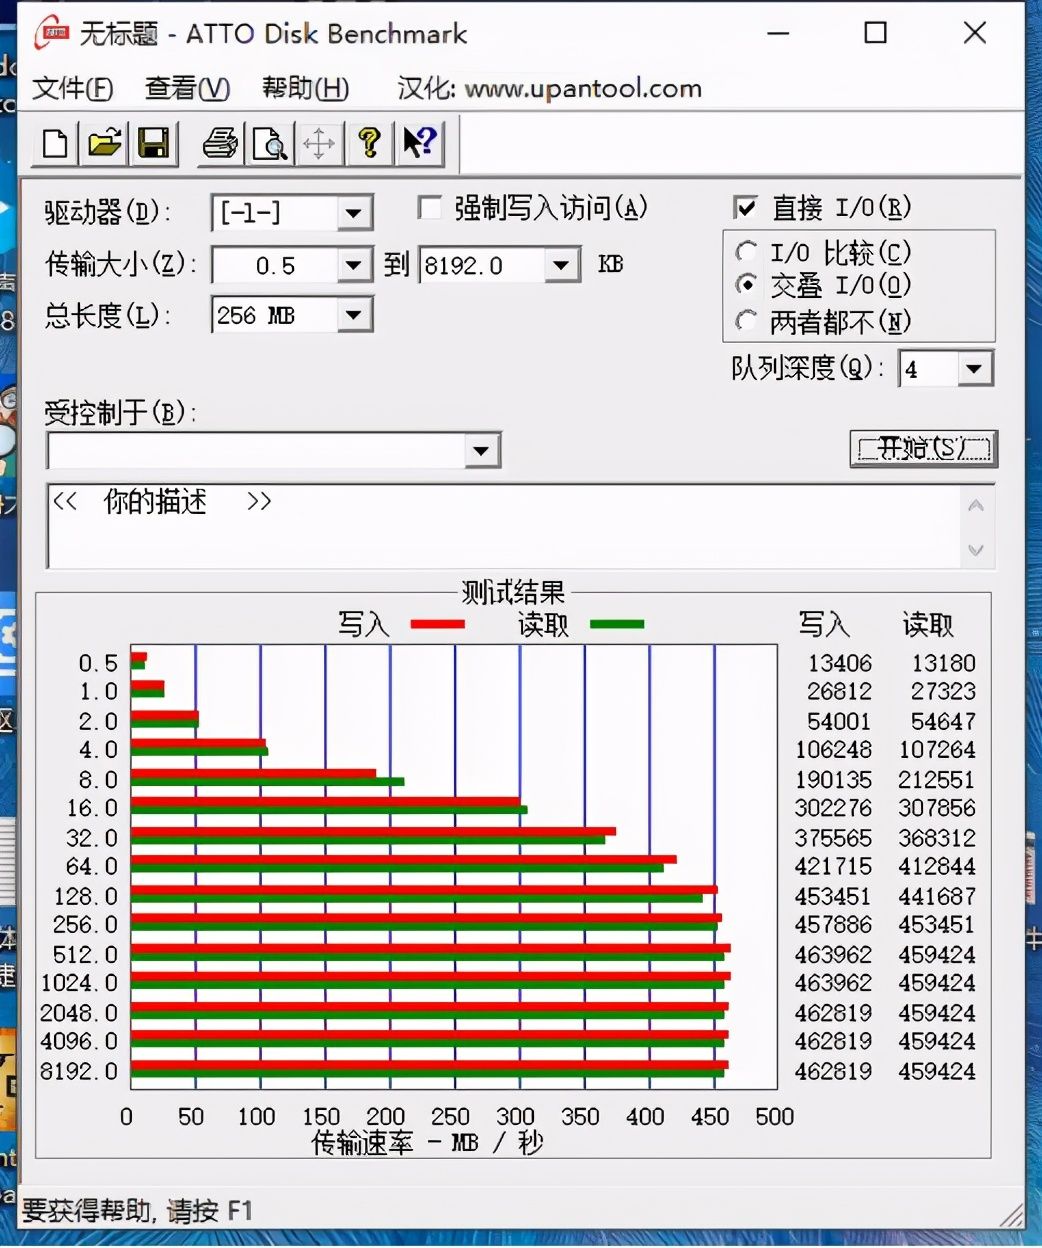Select the 两者都不(N) radio button
Screen dimensions: 1042x1248
(x=746, y=320)
